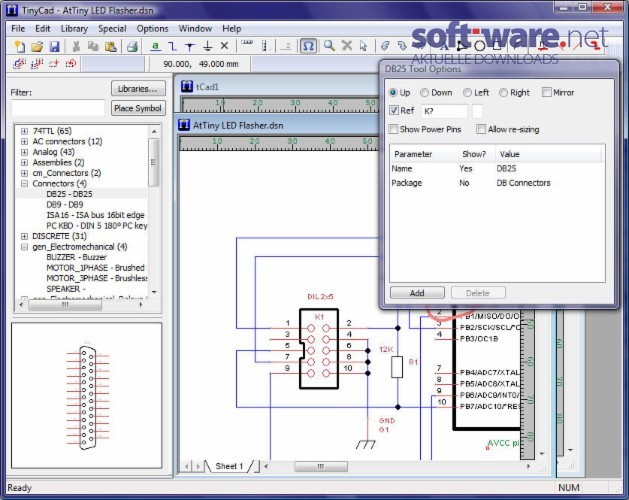Select the Zoom magnifier tool

(329, 46)
